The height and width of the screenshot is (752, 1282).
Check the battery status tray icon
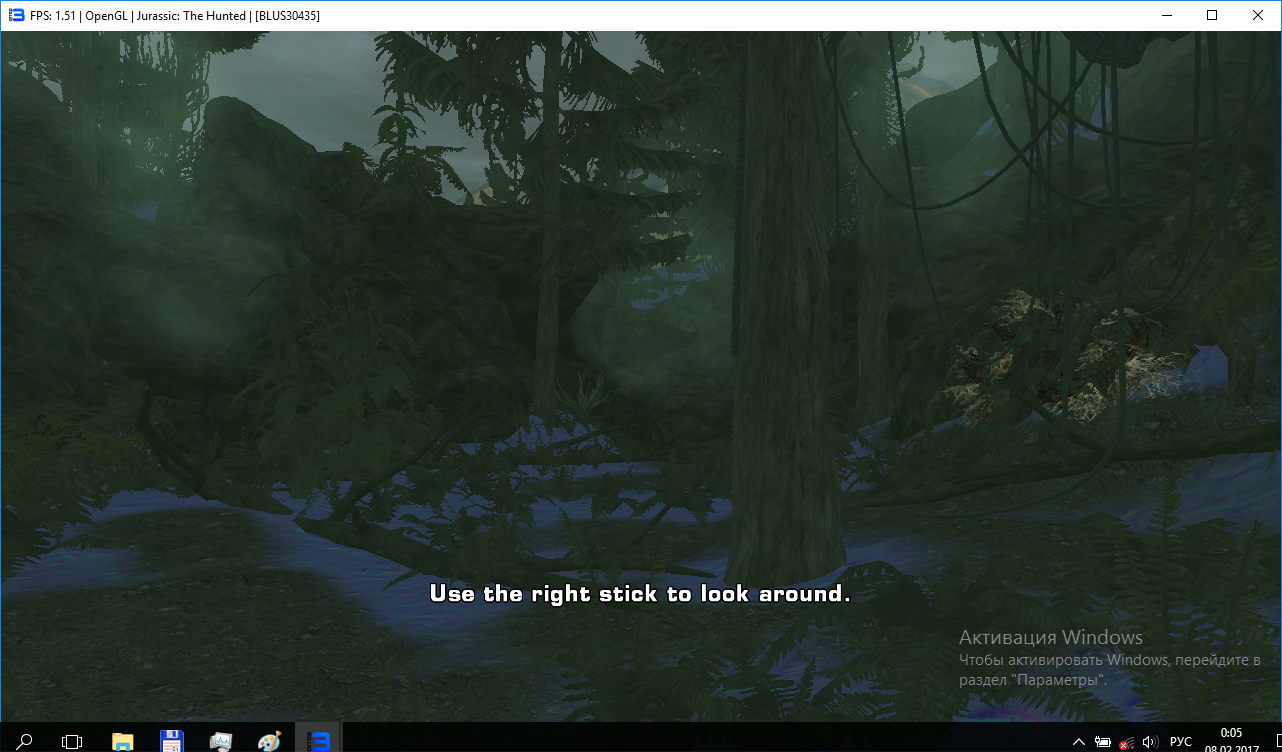click(1103, 742)
